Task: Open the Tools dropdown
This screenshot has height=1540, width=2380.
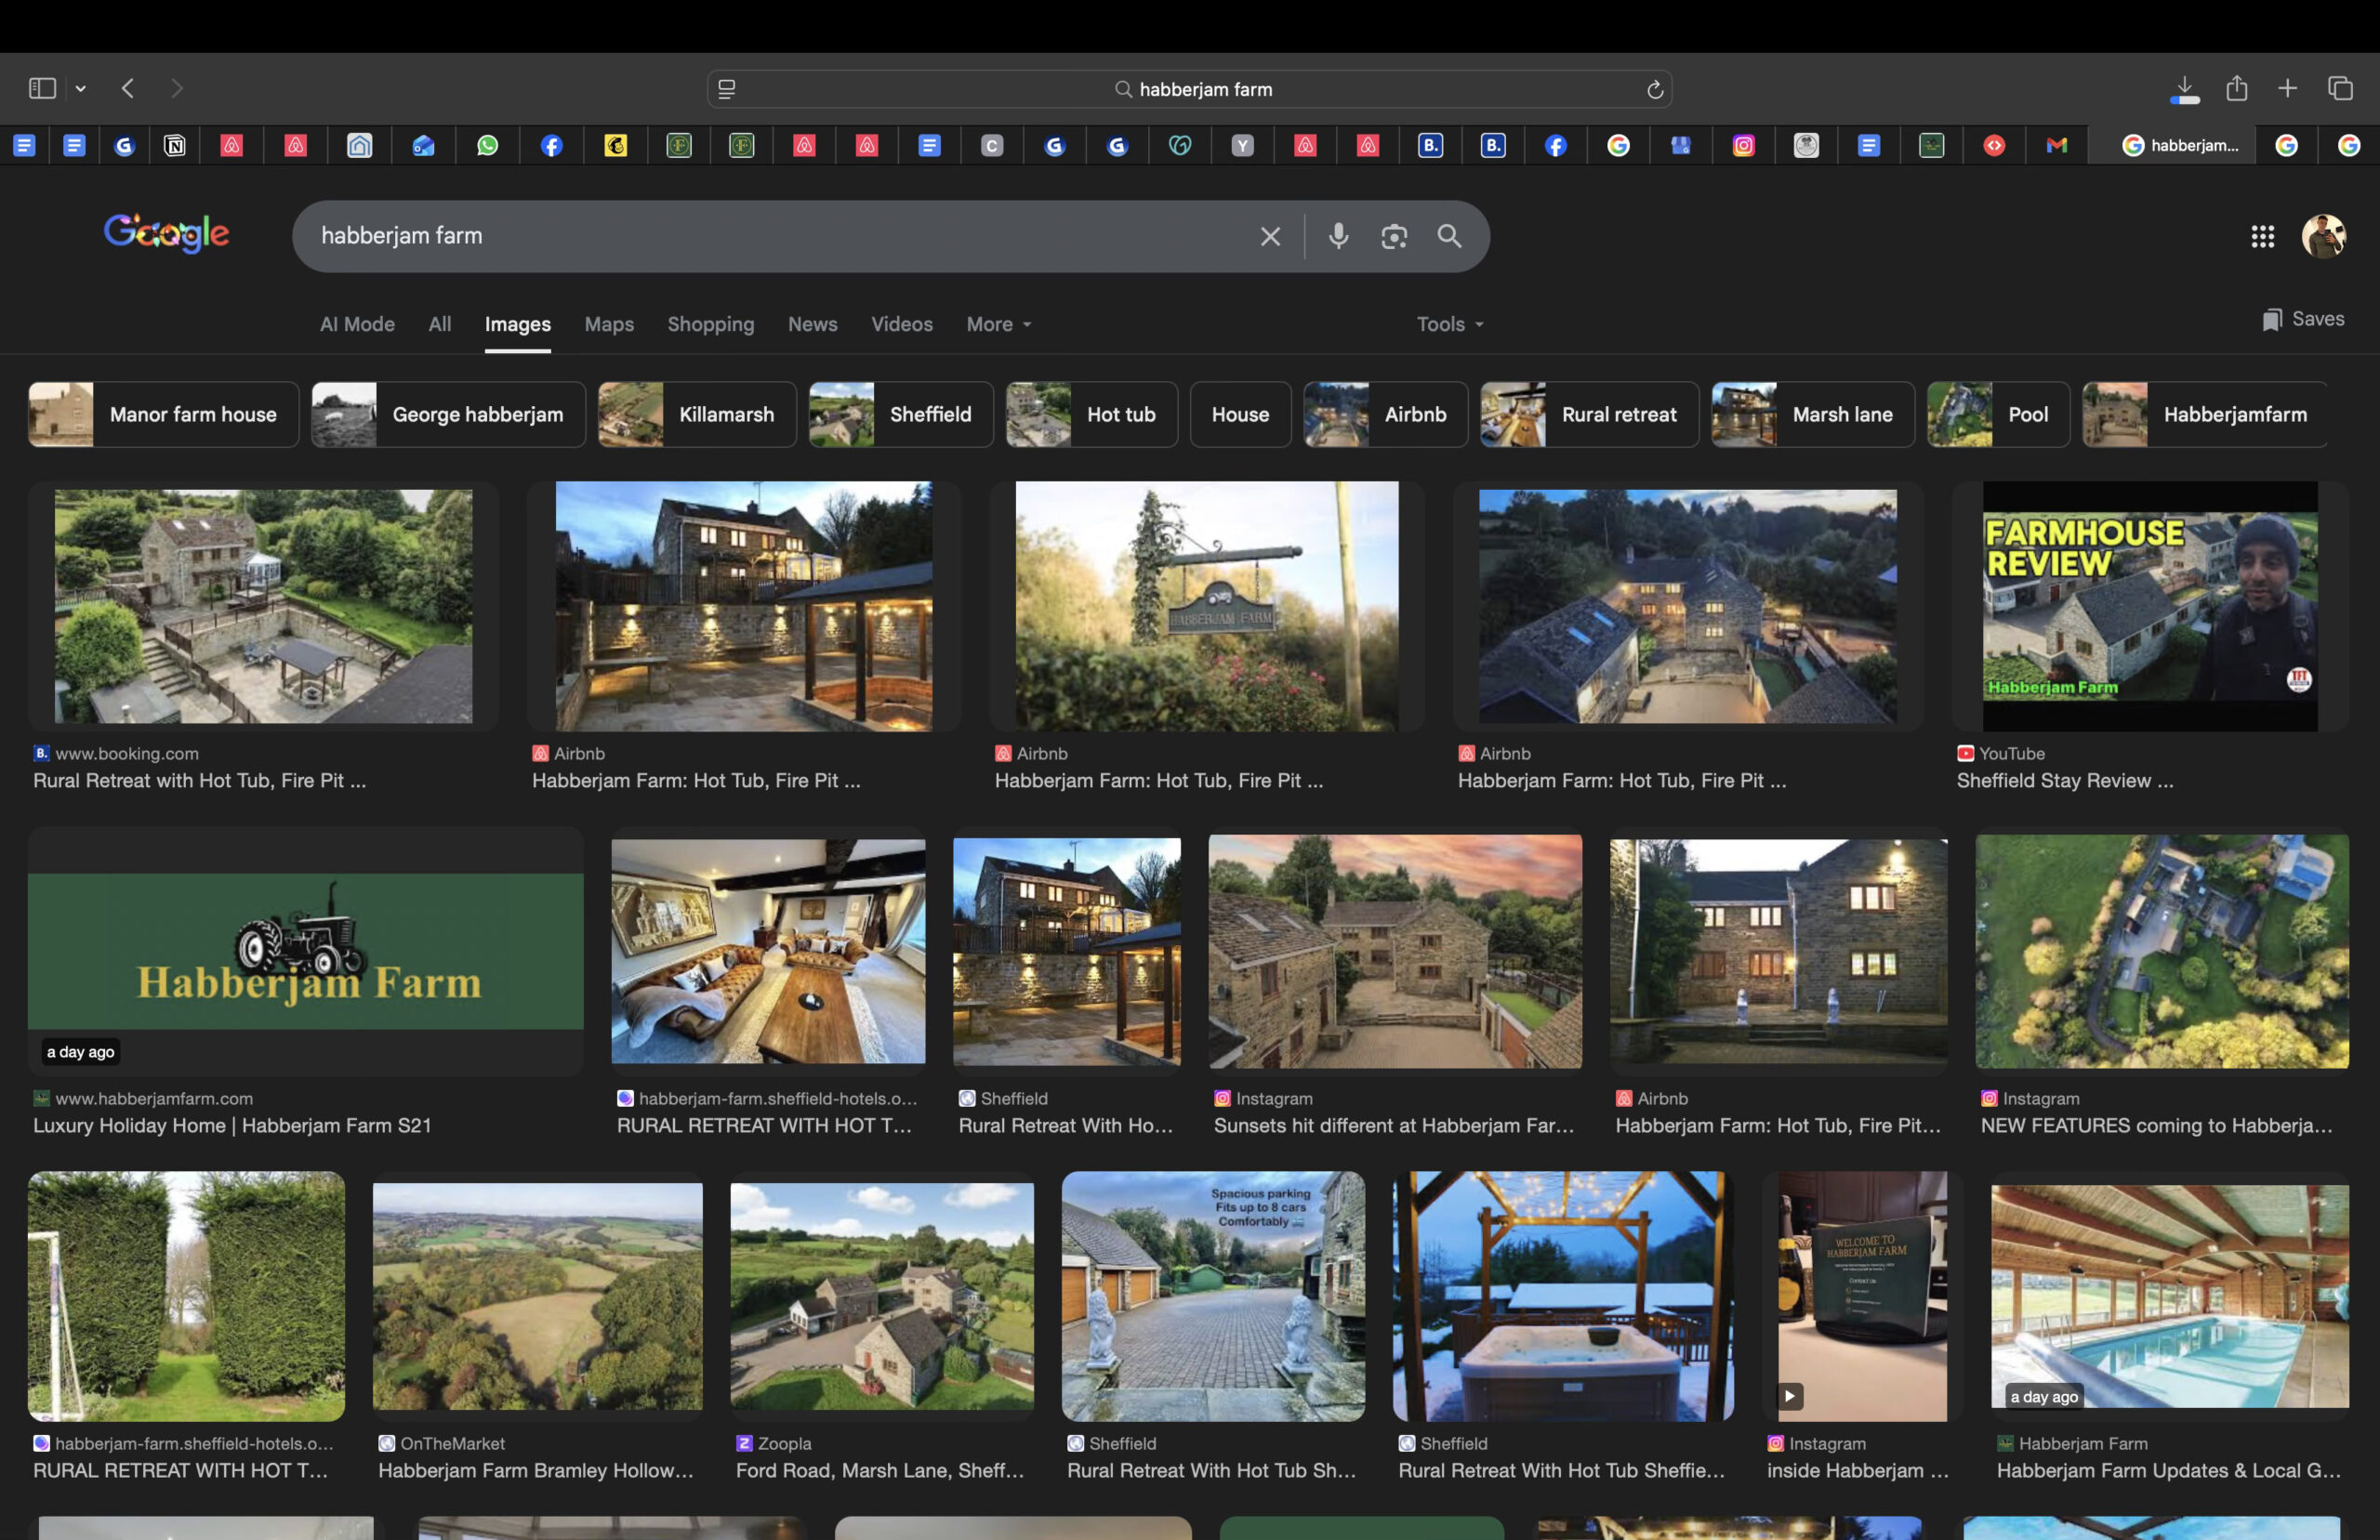Action: click(1449, 324)
